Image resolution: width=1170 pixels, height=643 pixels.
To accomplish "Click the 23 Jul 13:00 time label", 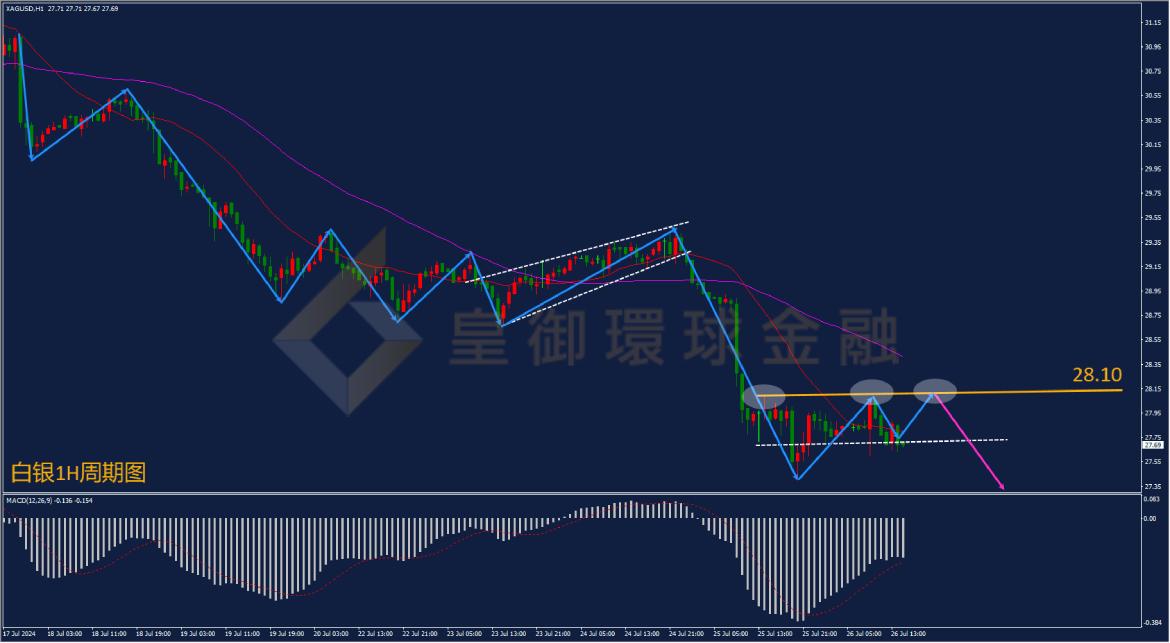I will pyautogui.click(x=509, y=634).
